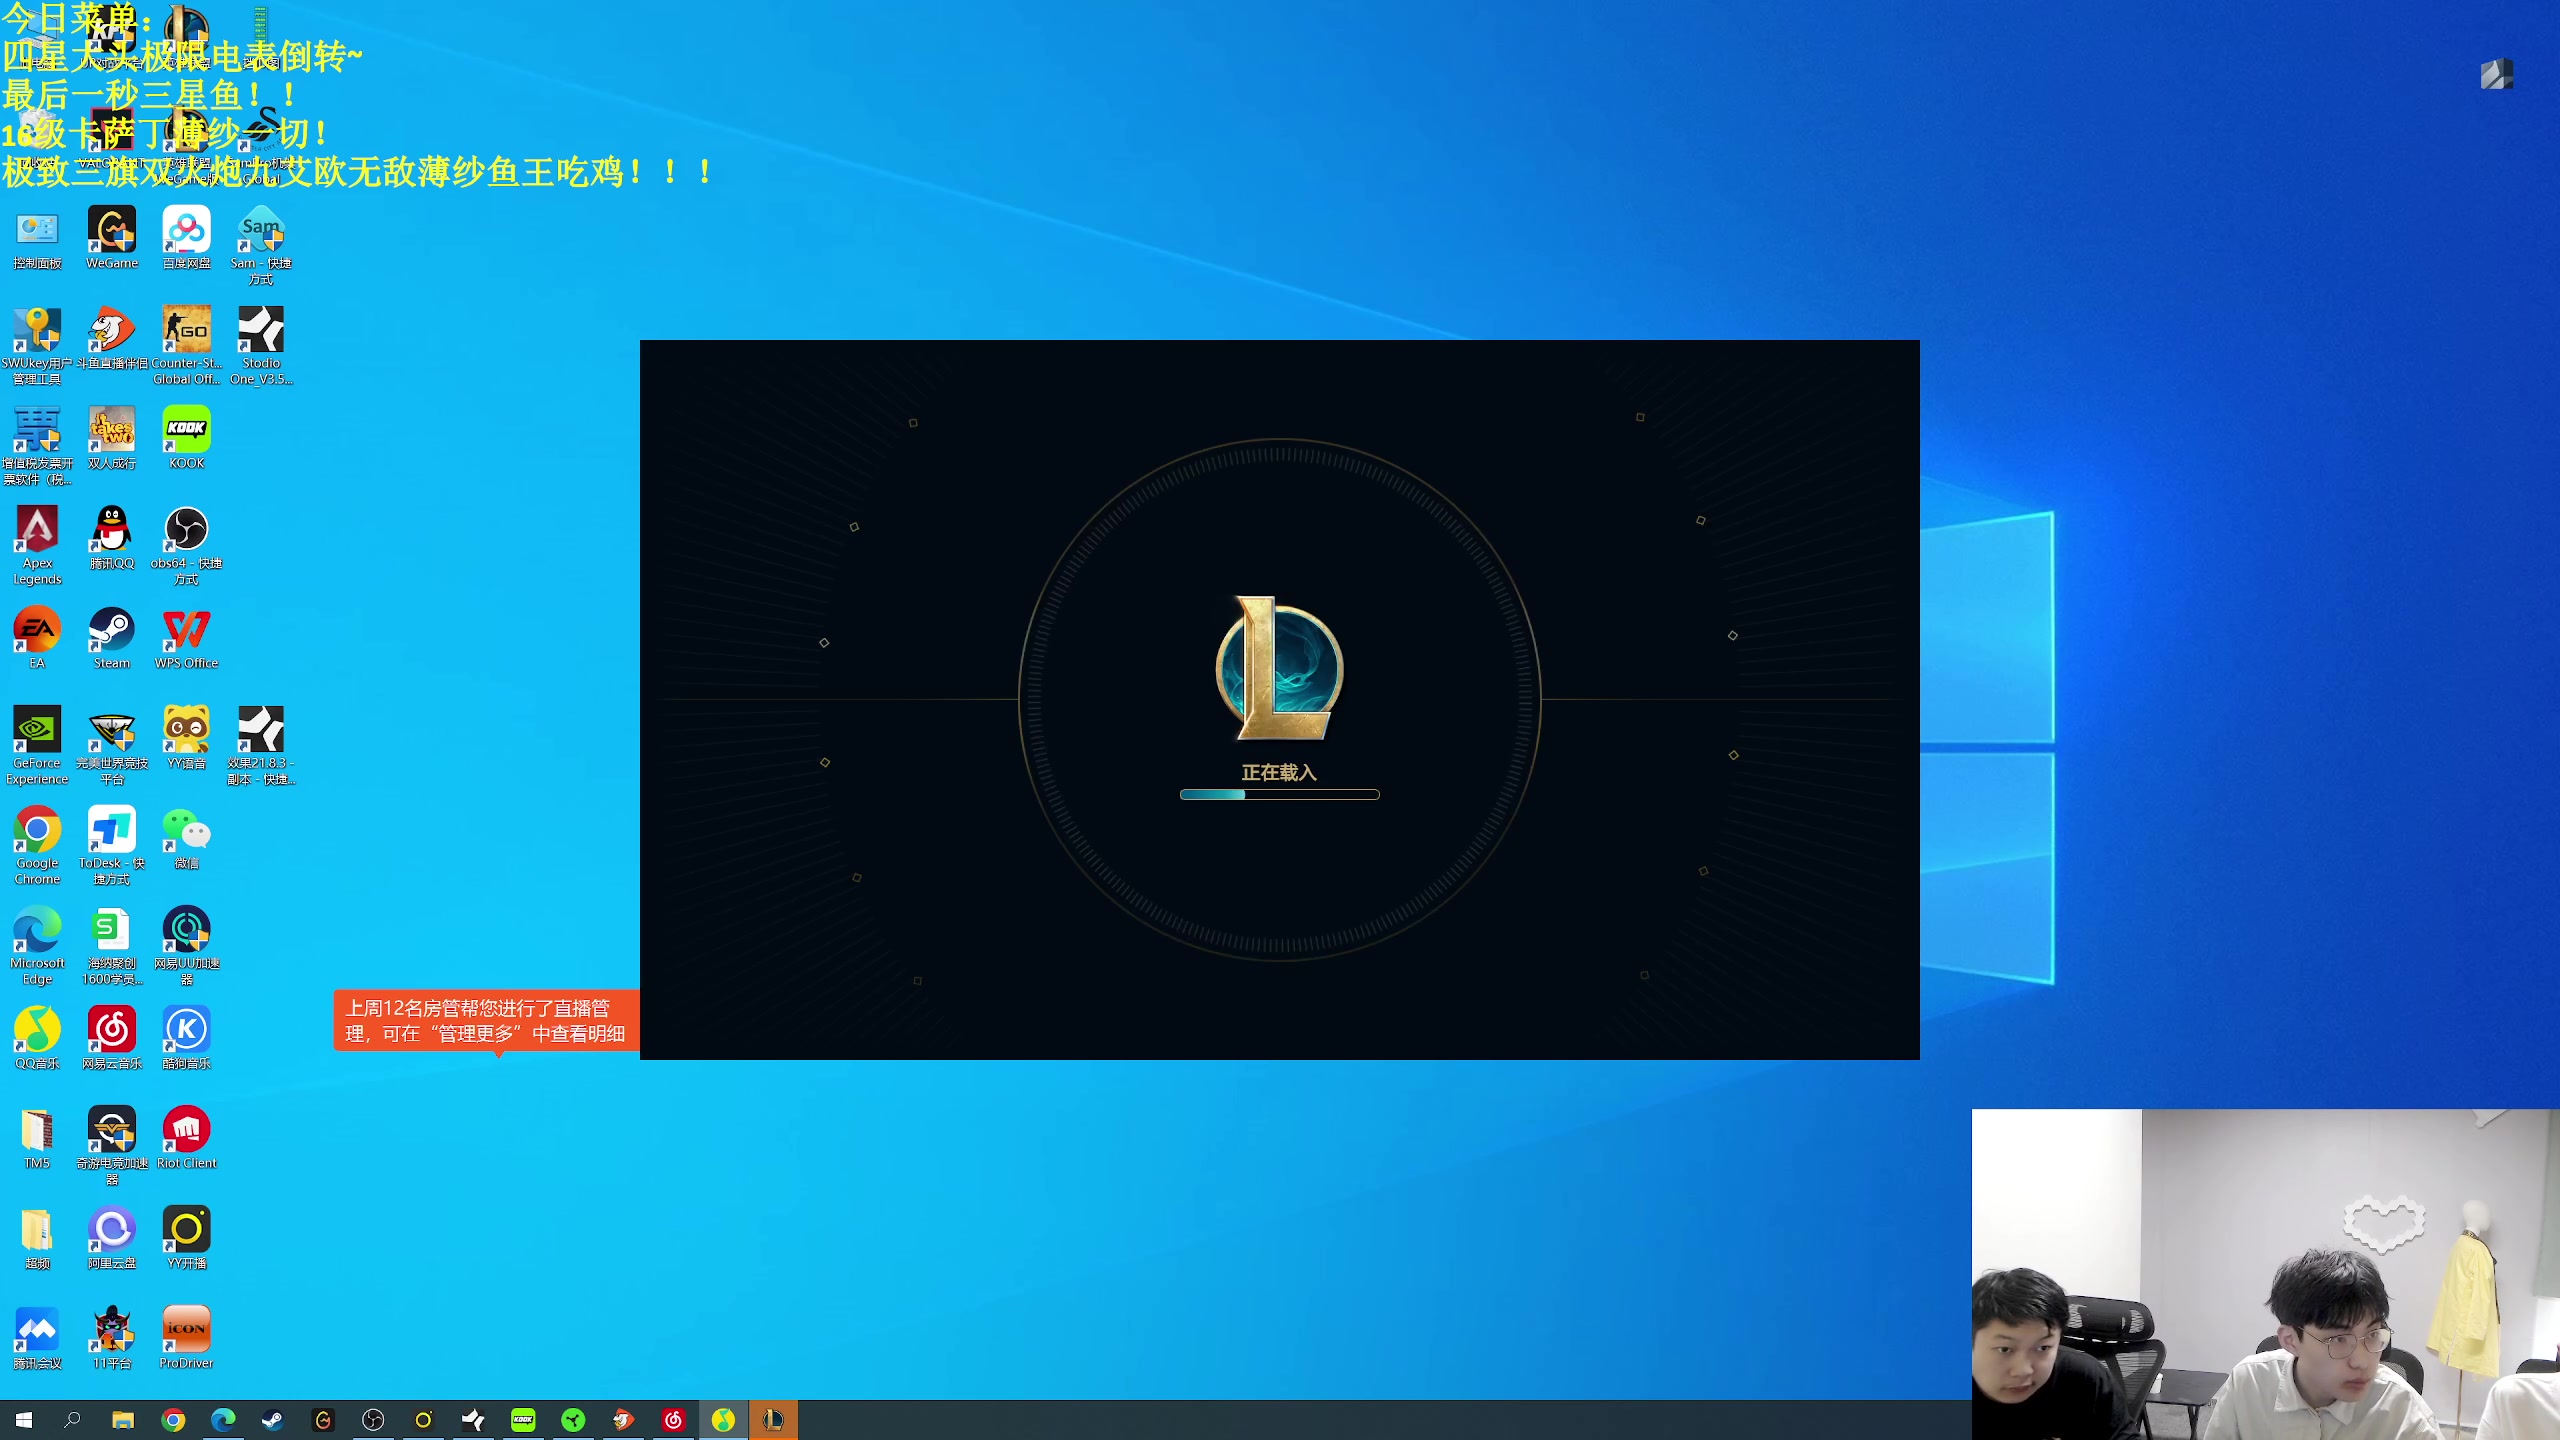Open GeForce Experience desktop icon

click(x=37, y=746)
